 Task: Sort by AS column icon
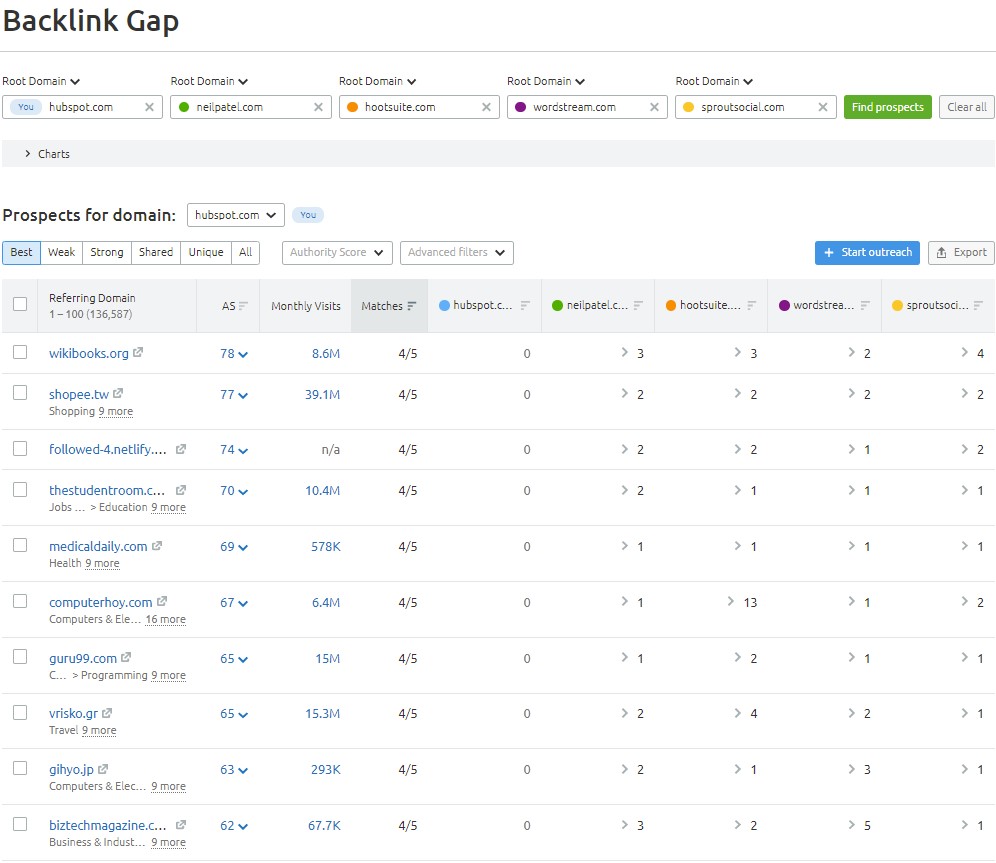click(243, 305)
